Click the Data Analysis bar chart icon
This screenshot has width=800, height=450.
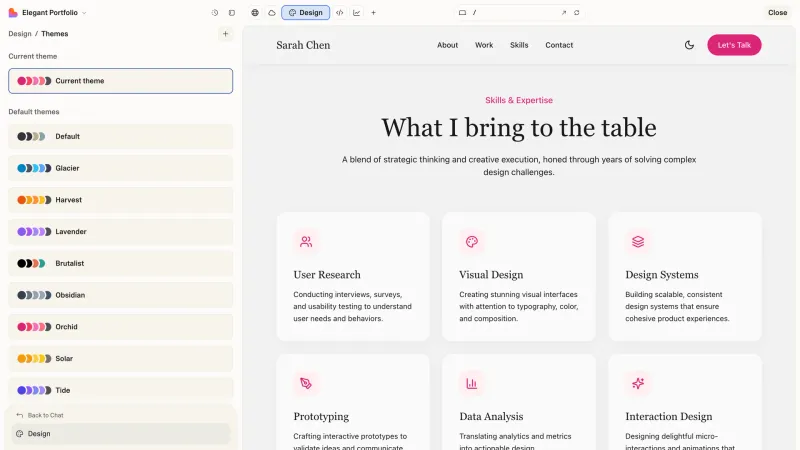click(472, 383)
